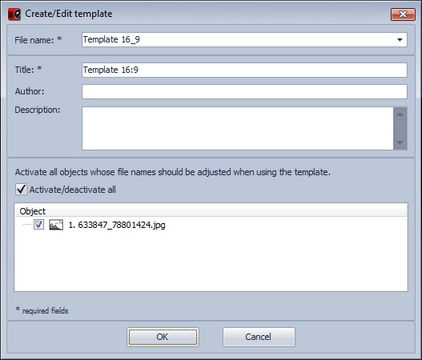Open the File name dropdown arrow

(x=400, y=40)
